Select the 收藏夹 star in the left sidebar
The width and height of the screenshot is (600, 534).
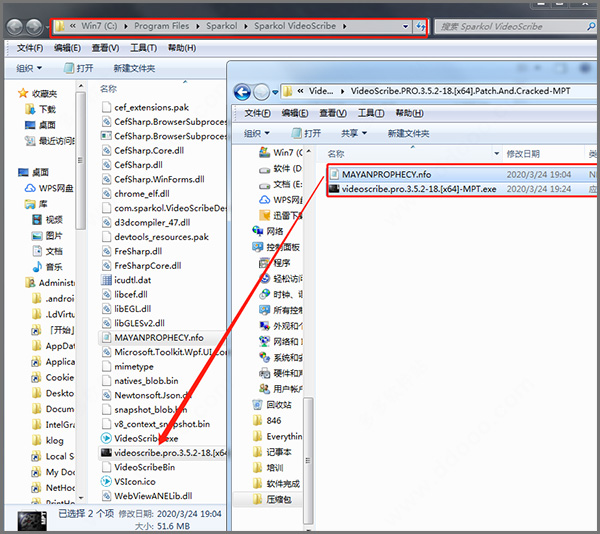[x=23, y=93]
